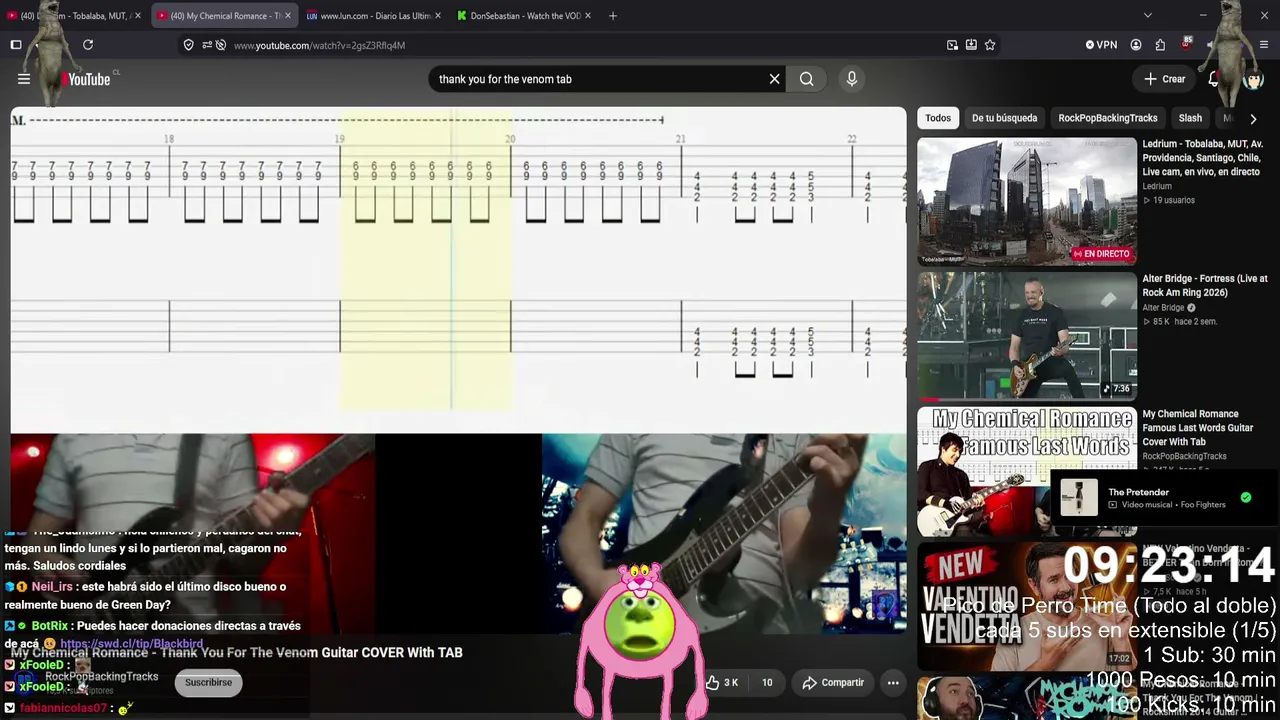Click the video player tablature area

click(458, 270)
